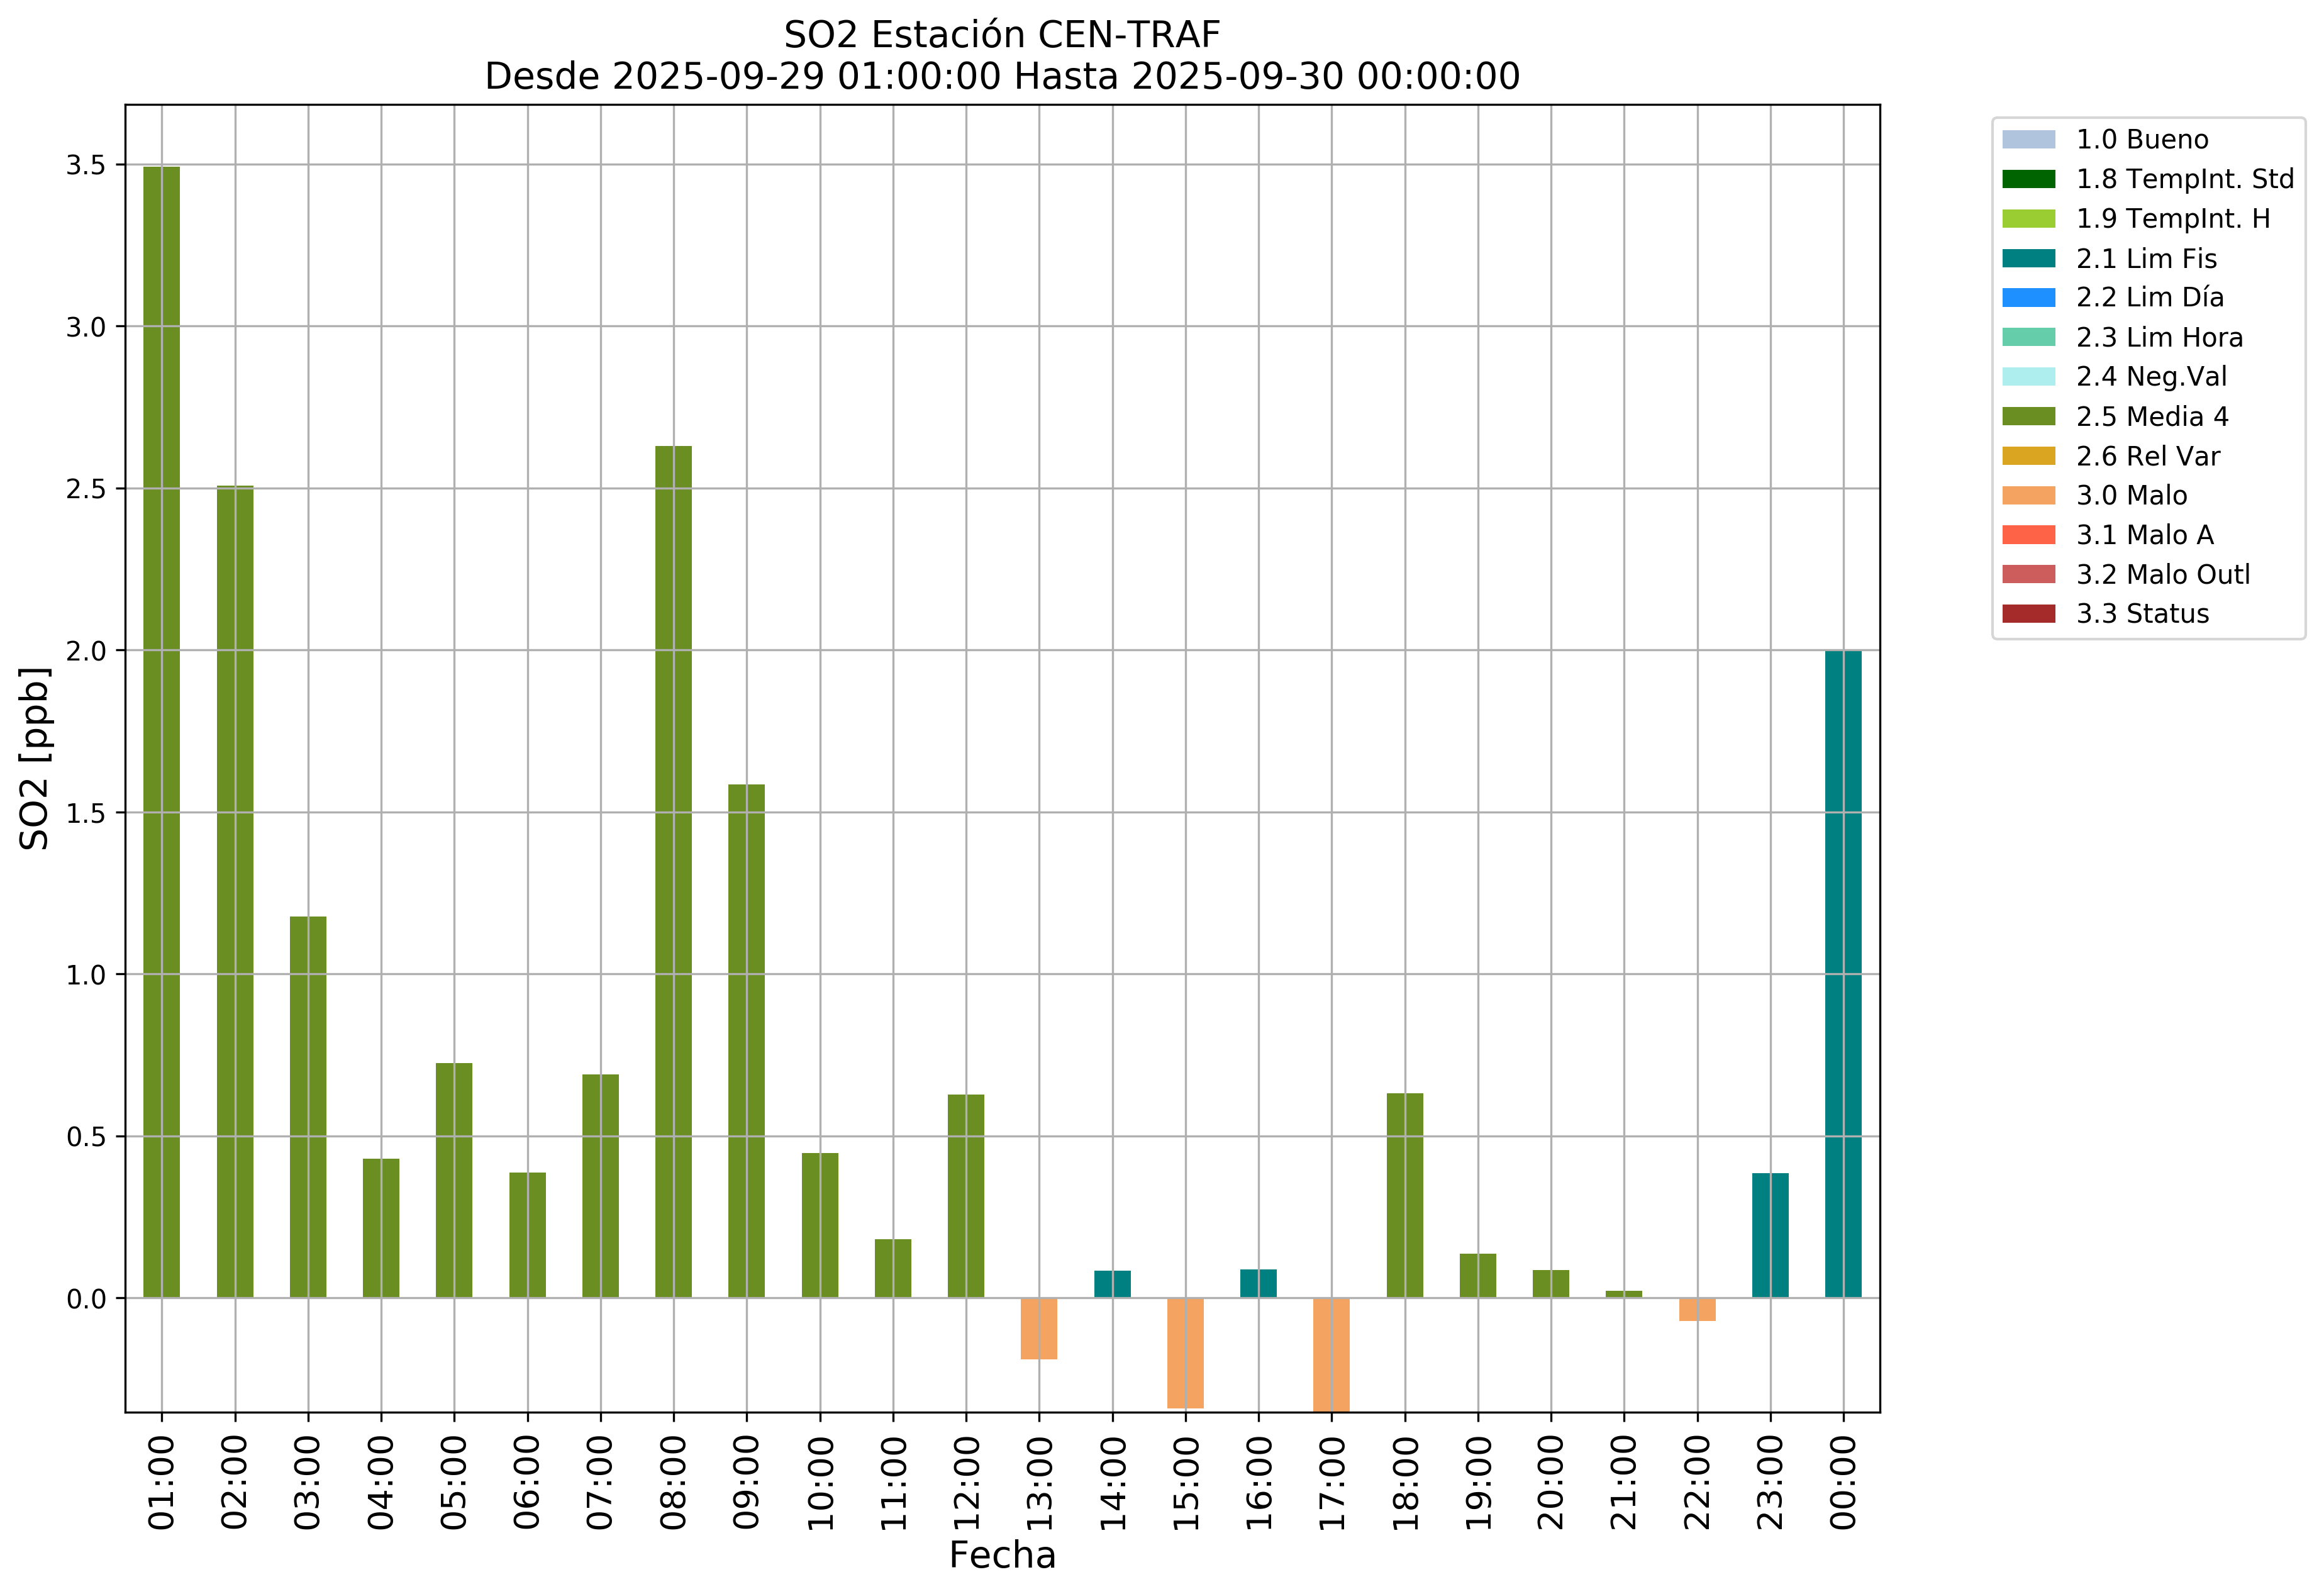Screen dimensions: 2324x1594
Task: Click the 2.5 Media 4 legend swatch
Action: click(x=2028, y=417)
